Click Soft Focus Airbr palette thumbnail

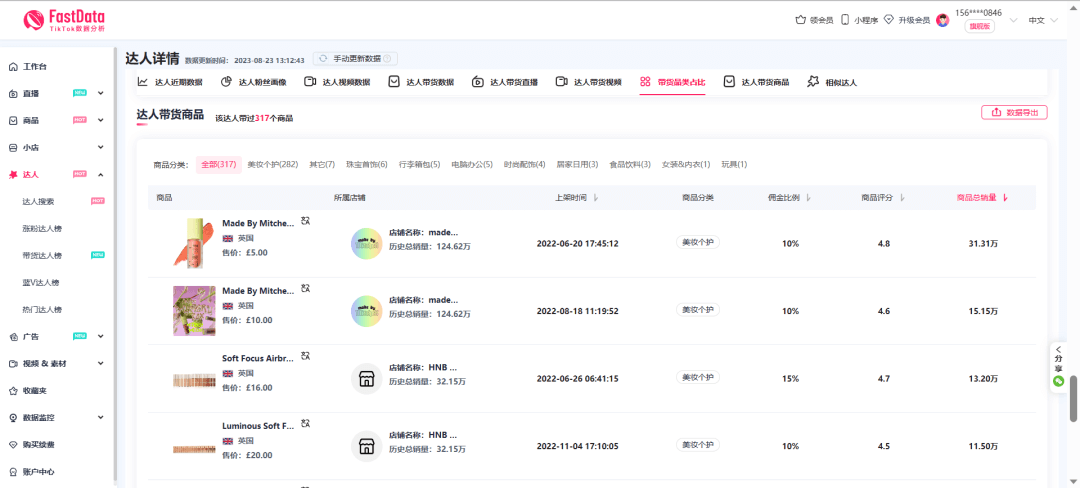195,380
